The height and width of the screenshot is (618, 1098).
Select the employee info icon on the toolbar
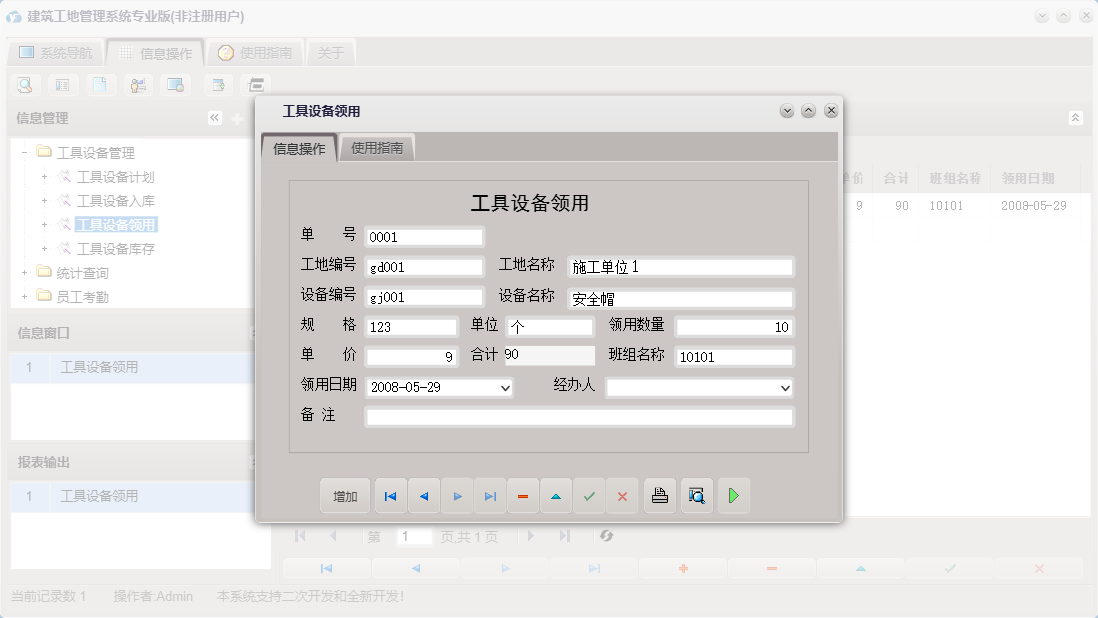pos(138,85)
